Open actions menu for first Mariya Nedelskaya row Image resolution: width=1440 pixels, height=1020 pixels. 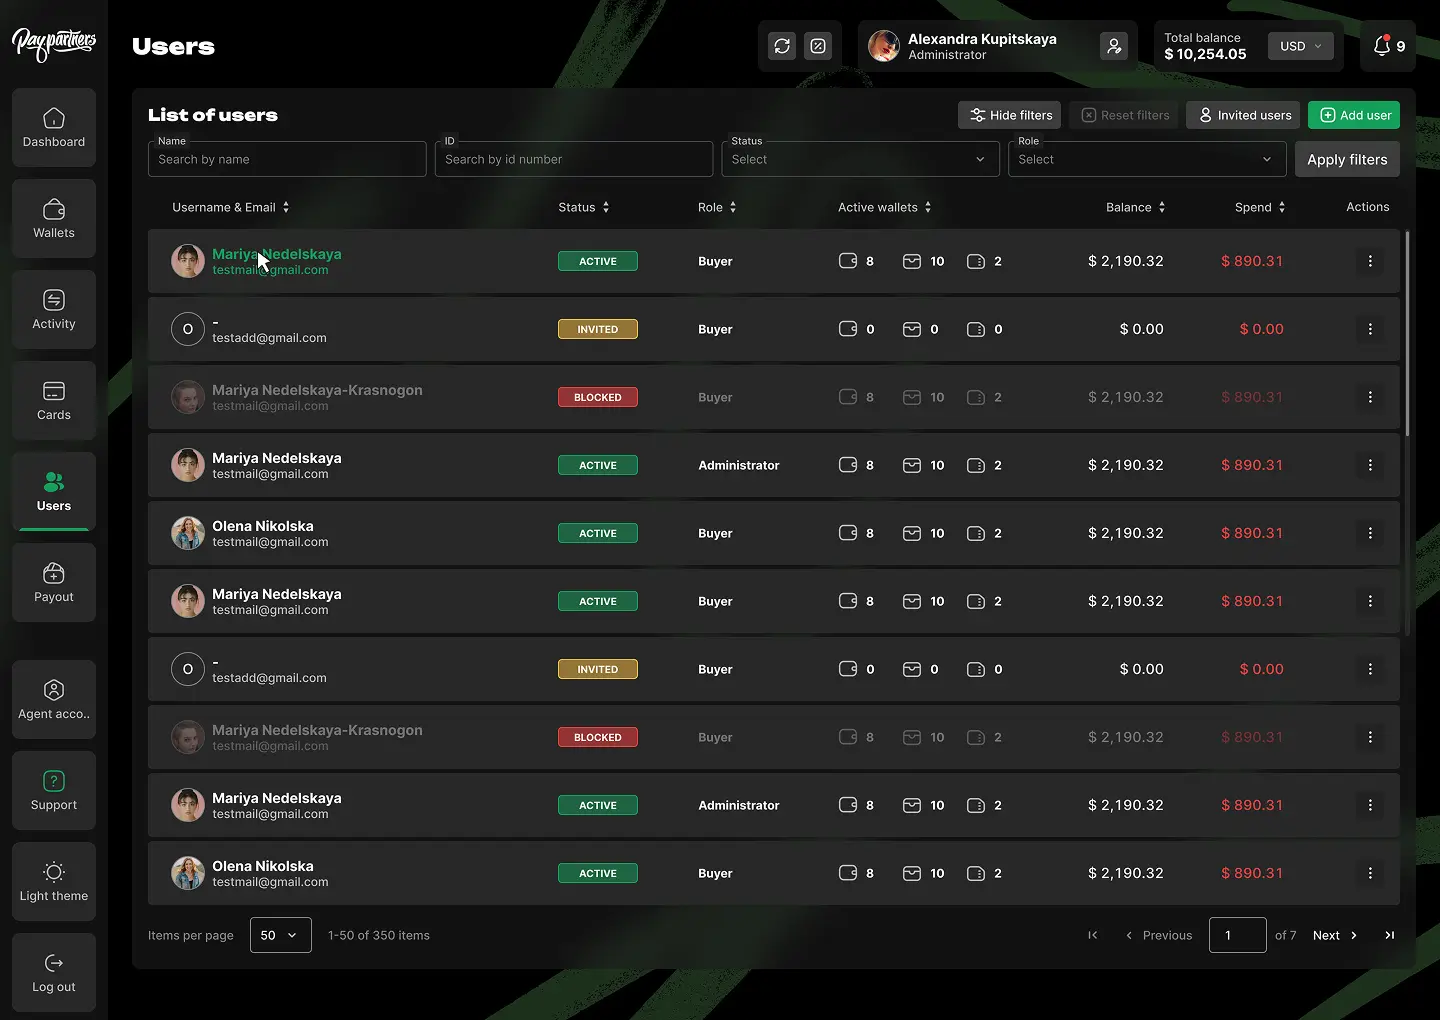1370,261
